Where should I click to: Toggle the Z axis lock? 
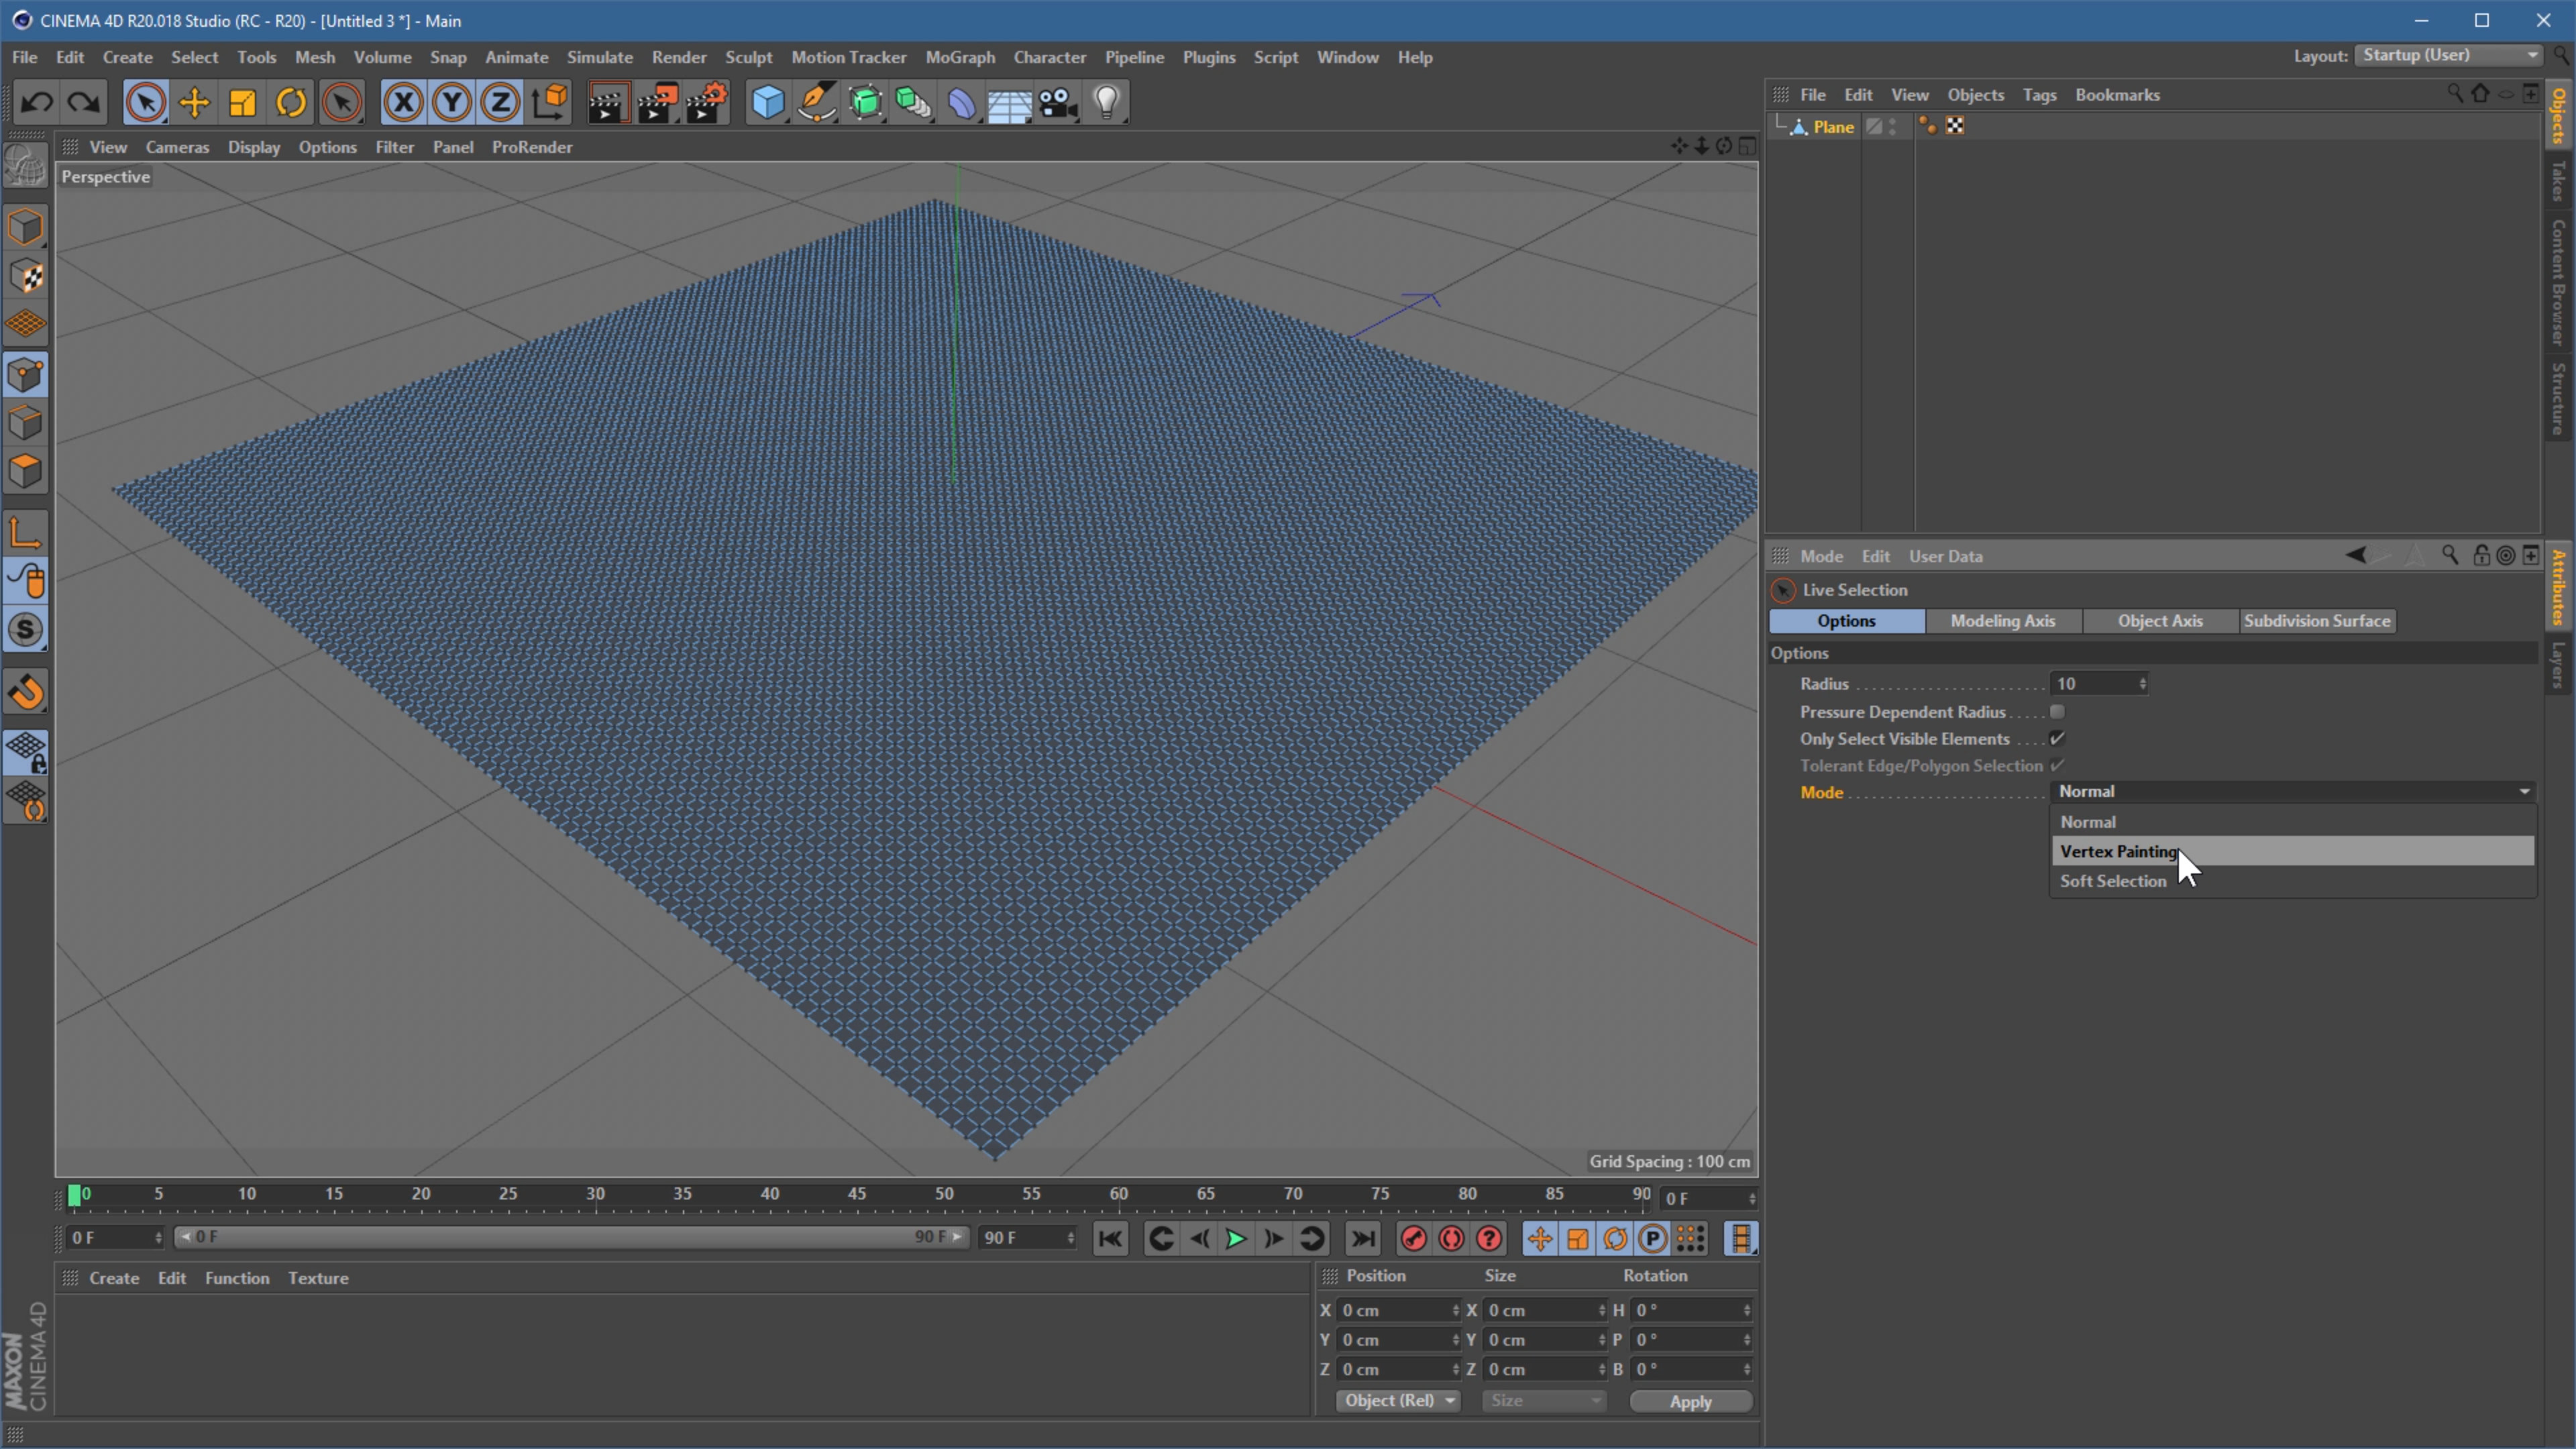[500, 102]
